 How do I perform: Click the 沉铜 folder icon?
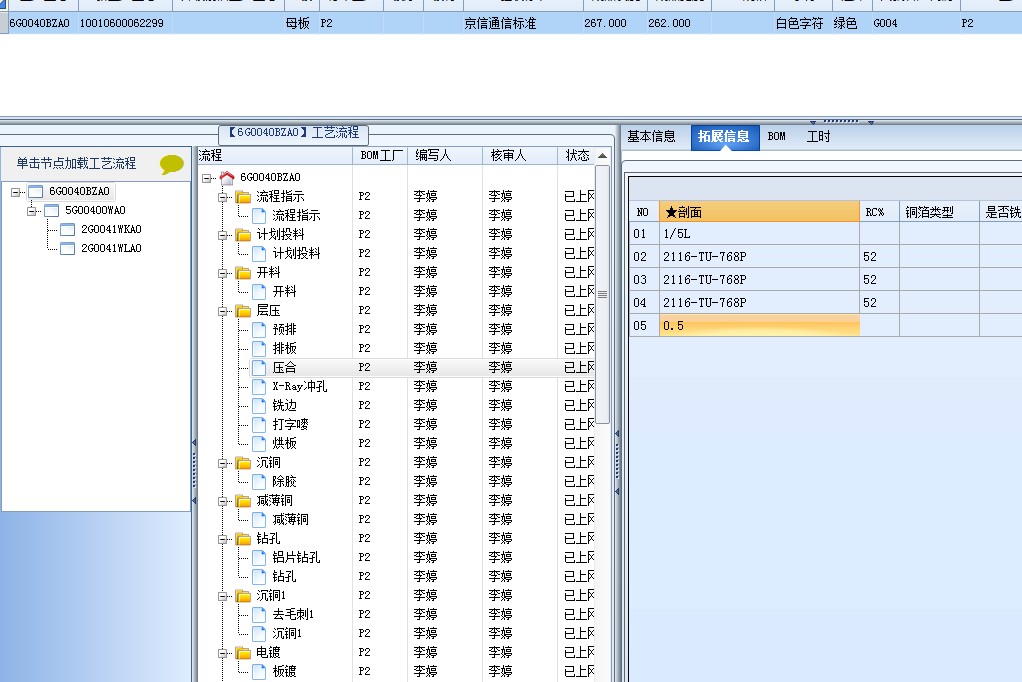coord(243,463)
